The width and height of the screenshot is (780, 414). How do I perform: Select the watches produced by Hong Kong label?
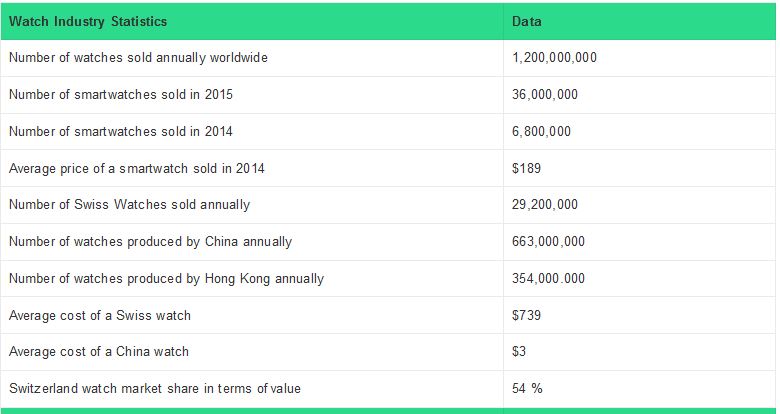point(166,278)
